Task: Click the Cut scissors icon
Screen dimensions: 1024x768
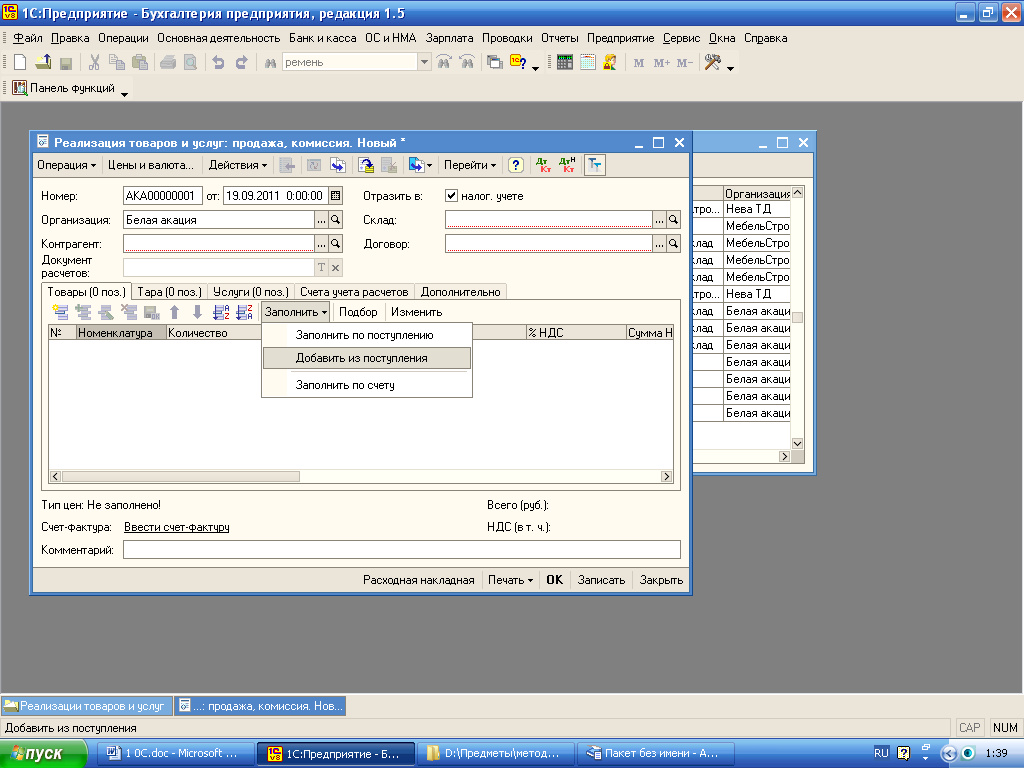Action: (x=94, y=63)
